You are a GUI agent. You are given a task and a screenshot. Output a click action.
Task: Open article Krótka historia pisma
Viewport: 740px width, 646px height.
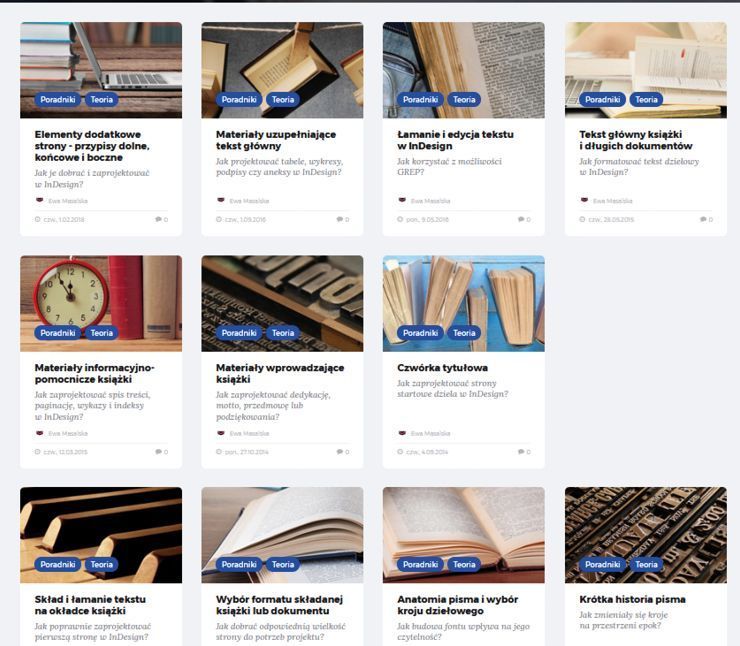tap(632, 599)
